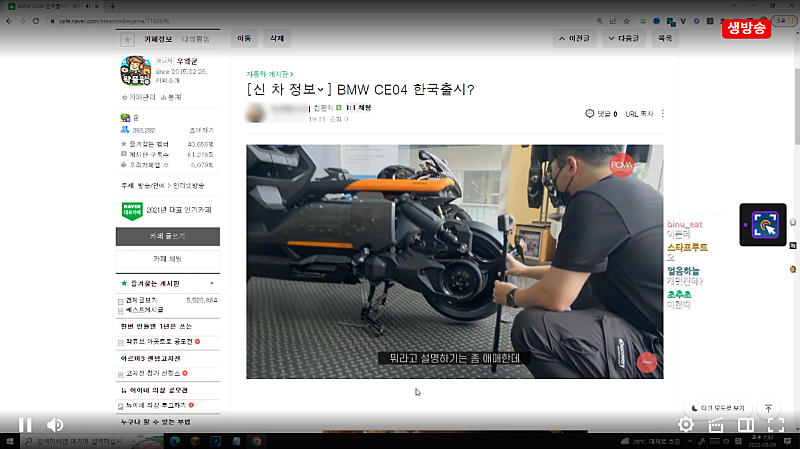
Task: Open the Windows Start menu
Action: [10, 441]
